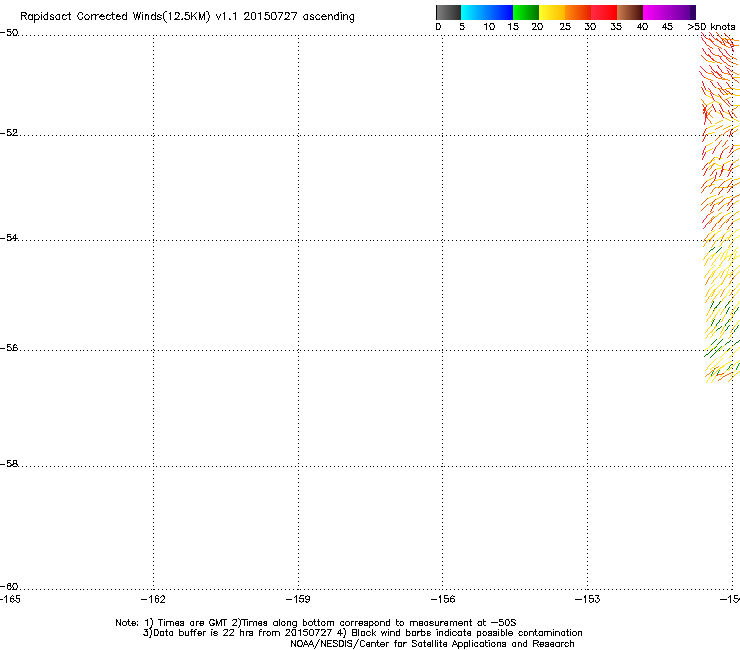740x650 pixels.
Task: Click the yellow 20-25 knots color segment
Action: click(552, 12)
